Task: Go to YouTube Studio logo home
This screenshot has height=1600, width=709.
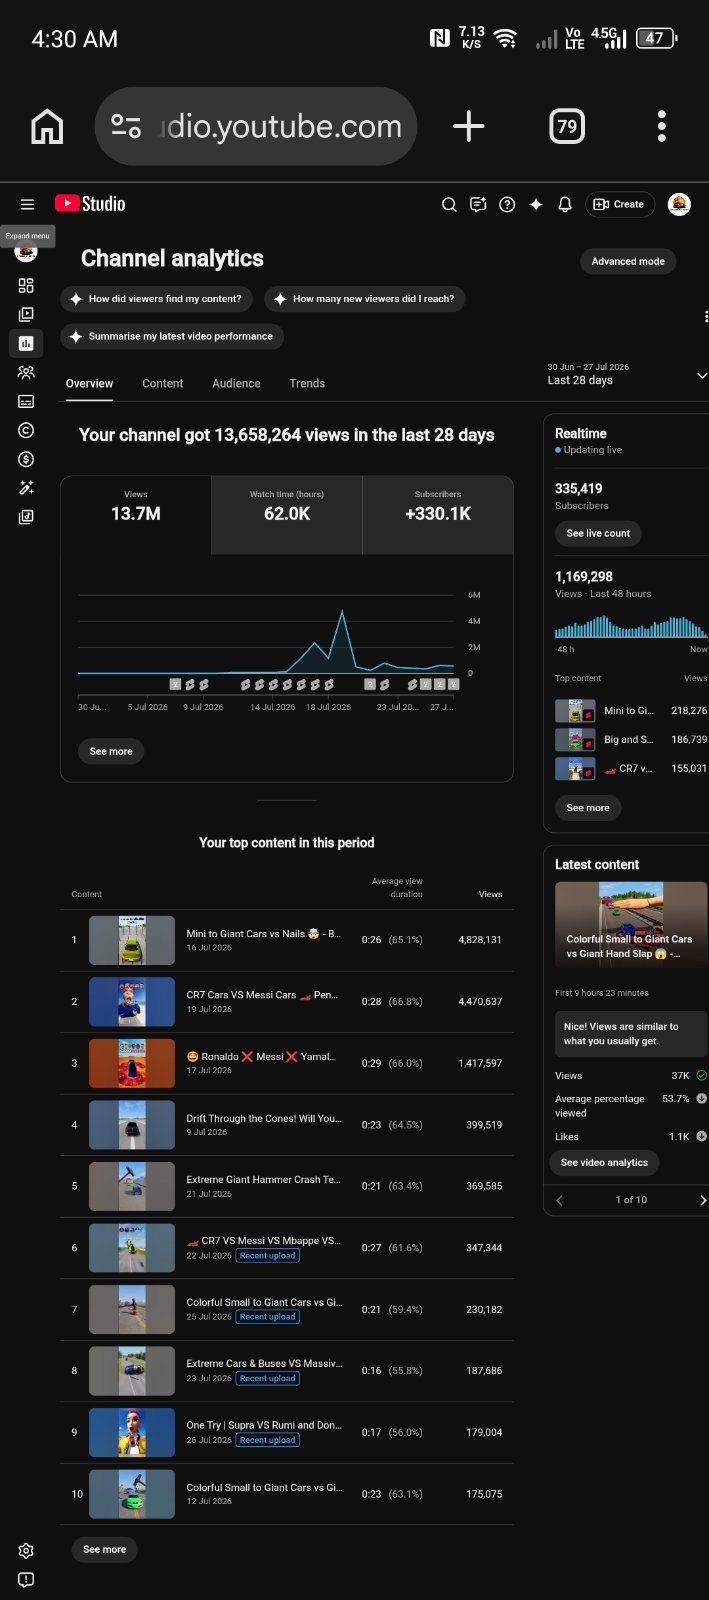Action: 90,204
